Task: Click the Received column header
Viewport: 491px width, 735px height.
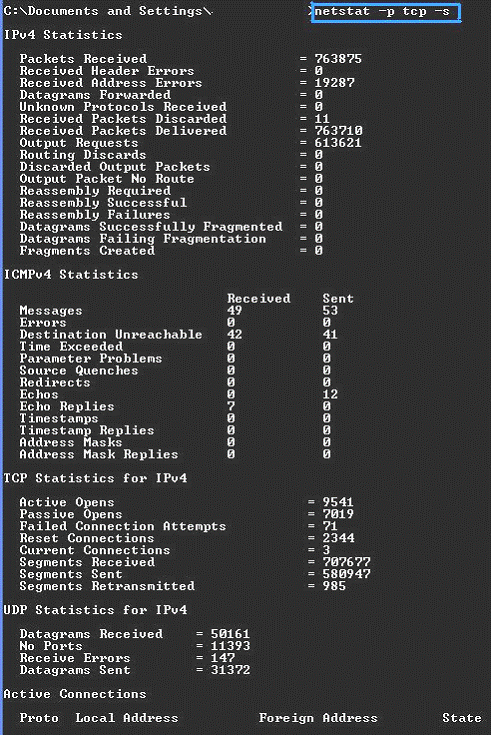Action: tap(259, 299)
